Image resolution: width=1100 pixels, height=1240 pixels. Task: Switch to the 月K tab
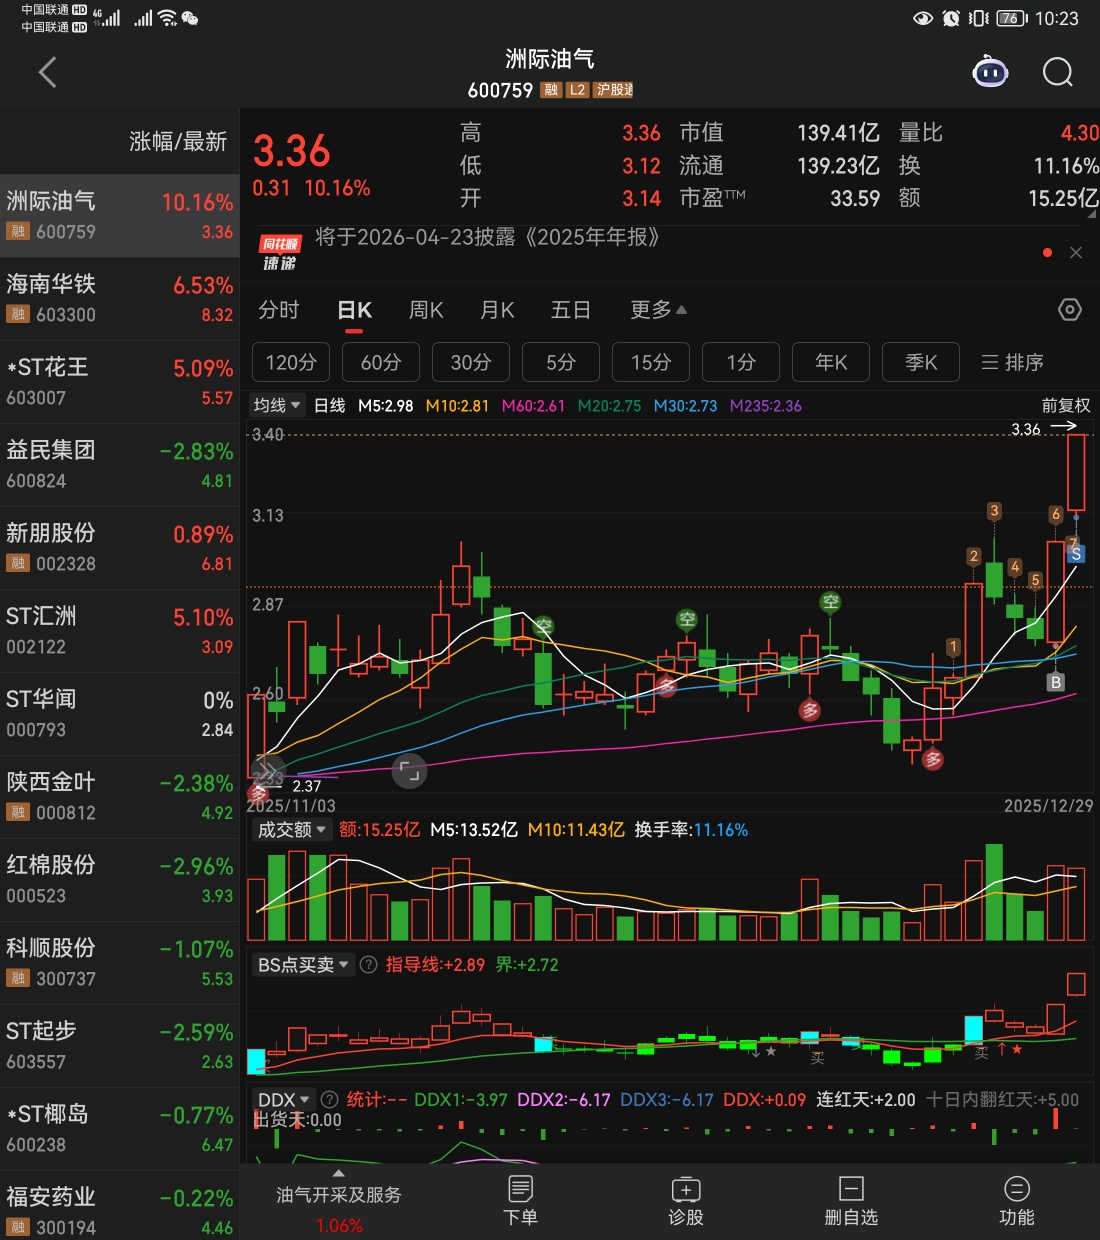497,310
